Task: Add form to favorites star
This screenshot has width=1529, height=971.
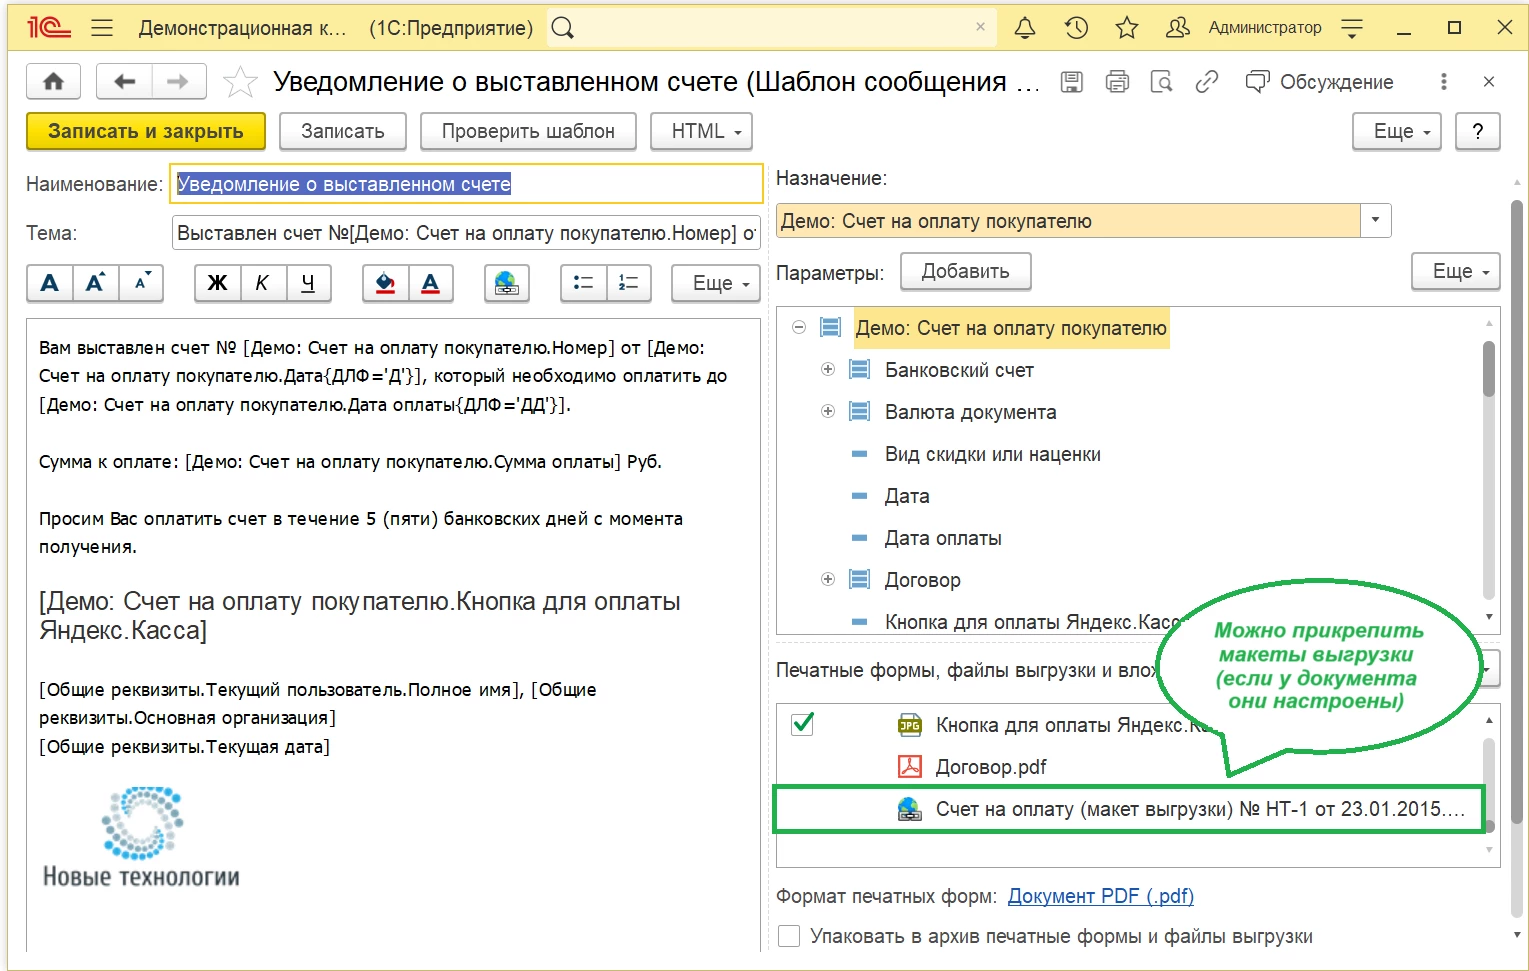Action: (x=240, y=82)
